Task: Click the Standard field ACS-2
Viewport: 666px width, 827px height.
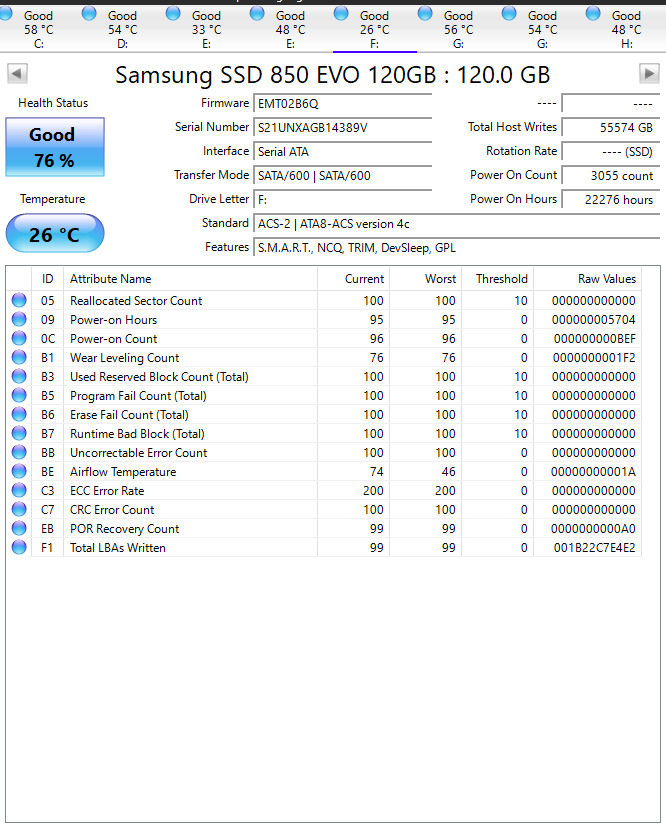Action: 457,224
